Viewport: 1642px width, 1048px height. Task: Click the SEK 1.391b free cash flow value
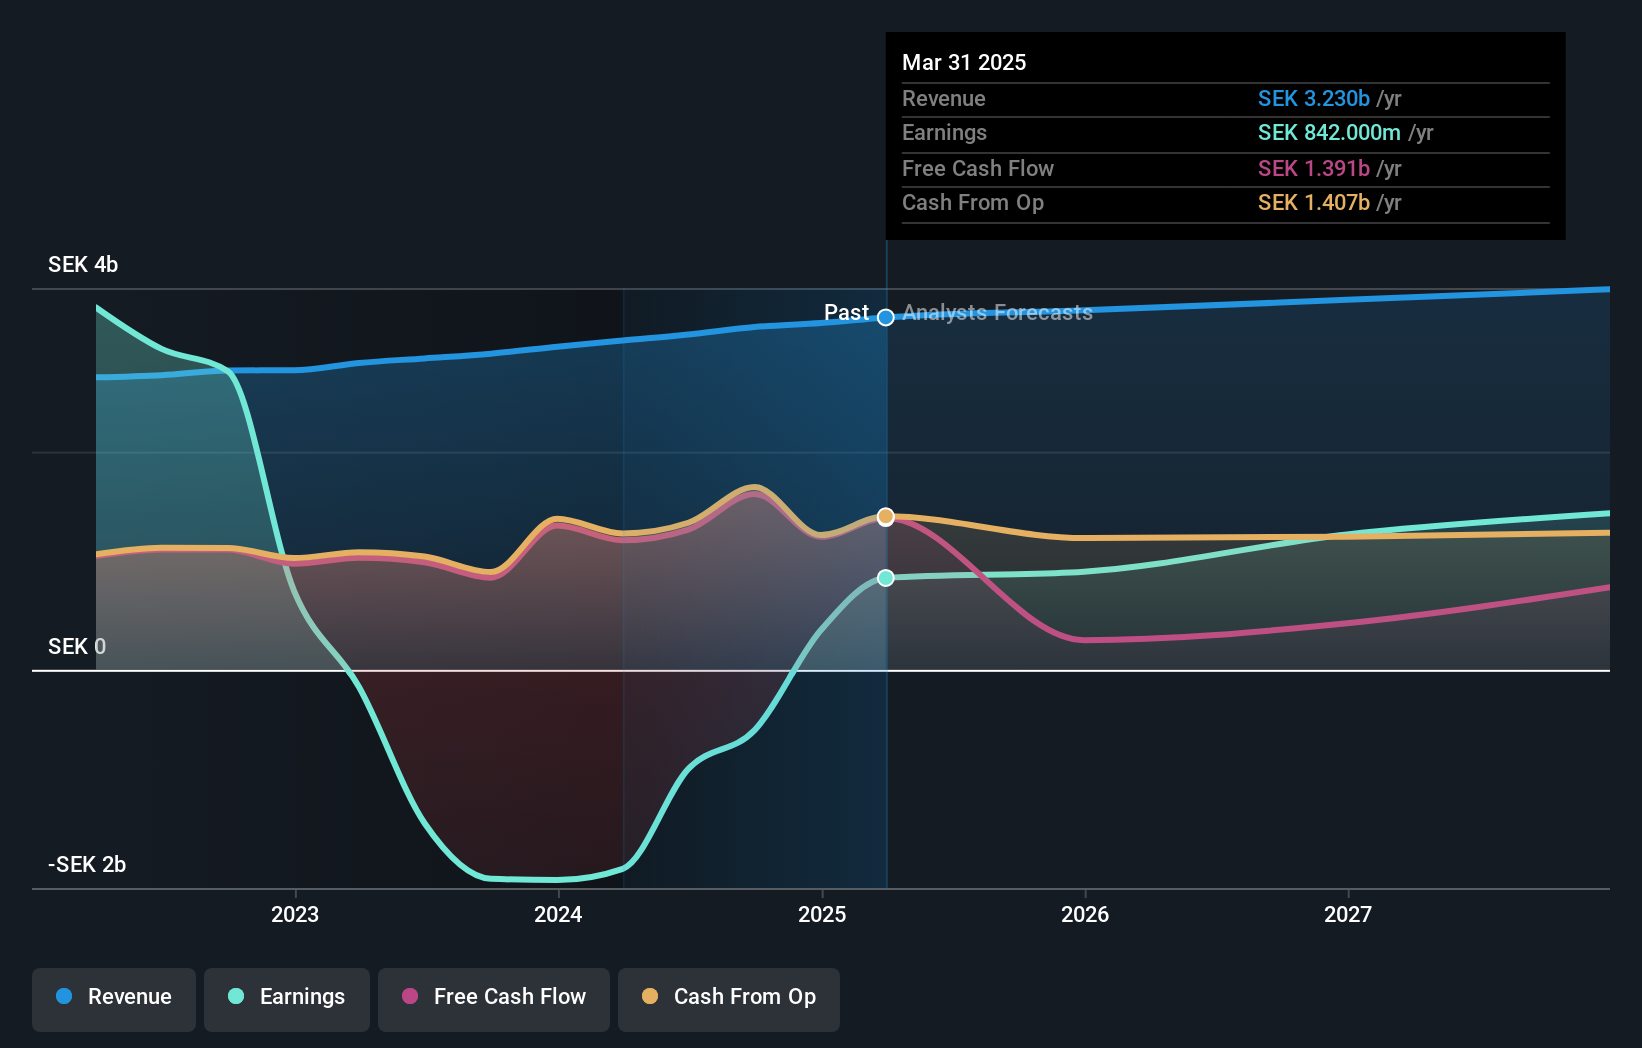(1314, 169)
